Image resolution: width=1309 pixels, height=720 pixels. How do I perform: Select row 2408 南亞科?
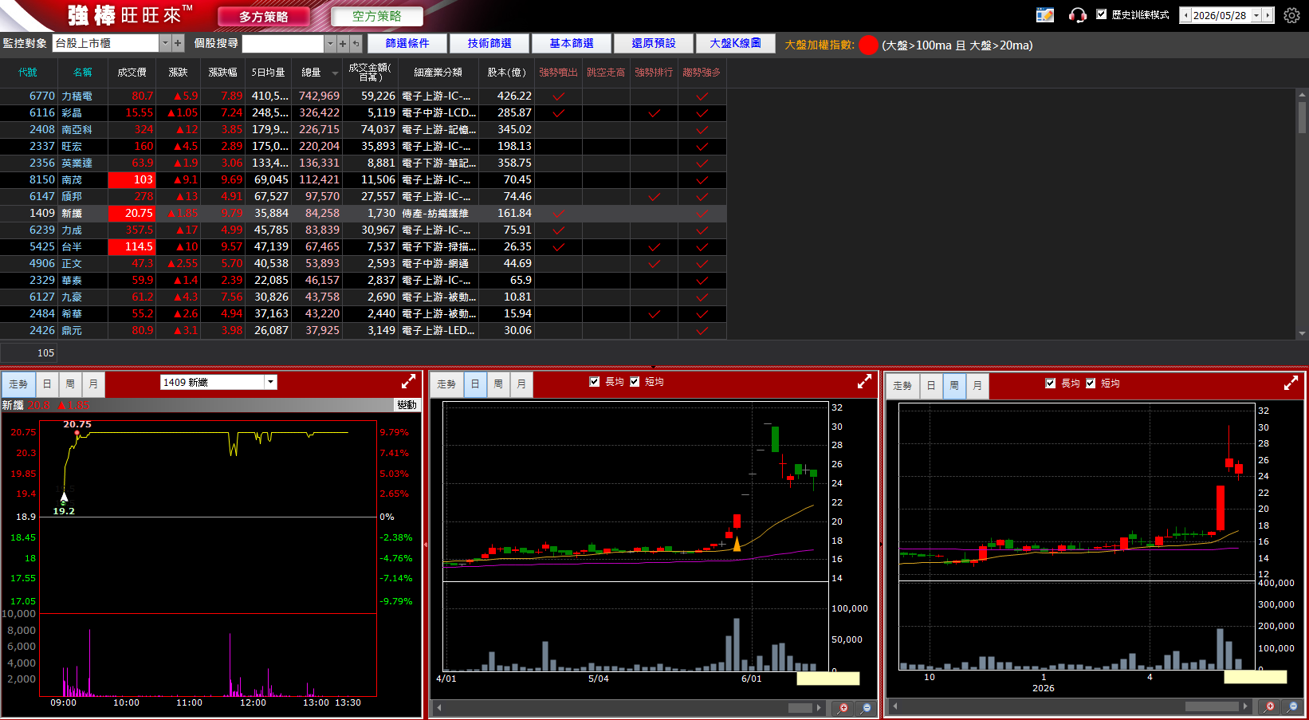pyautogui.click(x=363, y=130)
